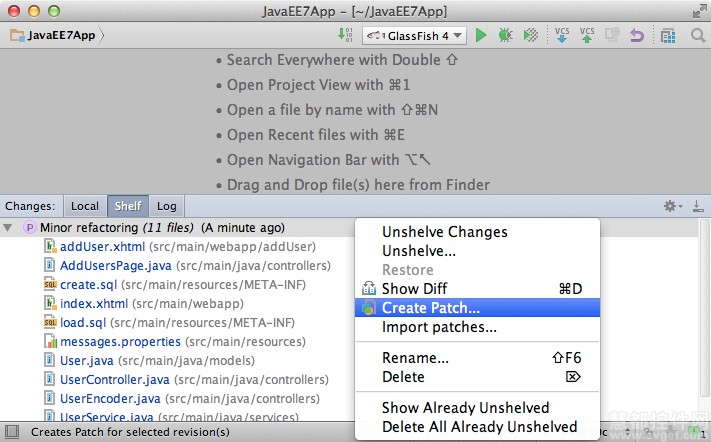Click the JavaEE7App folder icon in breadcrumb
The height and width of the screenshot is (442, 711).
click(x=17, y=35)
